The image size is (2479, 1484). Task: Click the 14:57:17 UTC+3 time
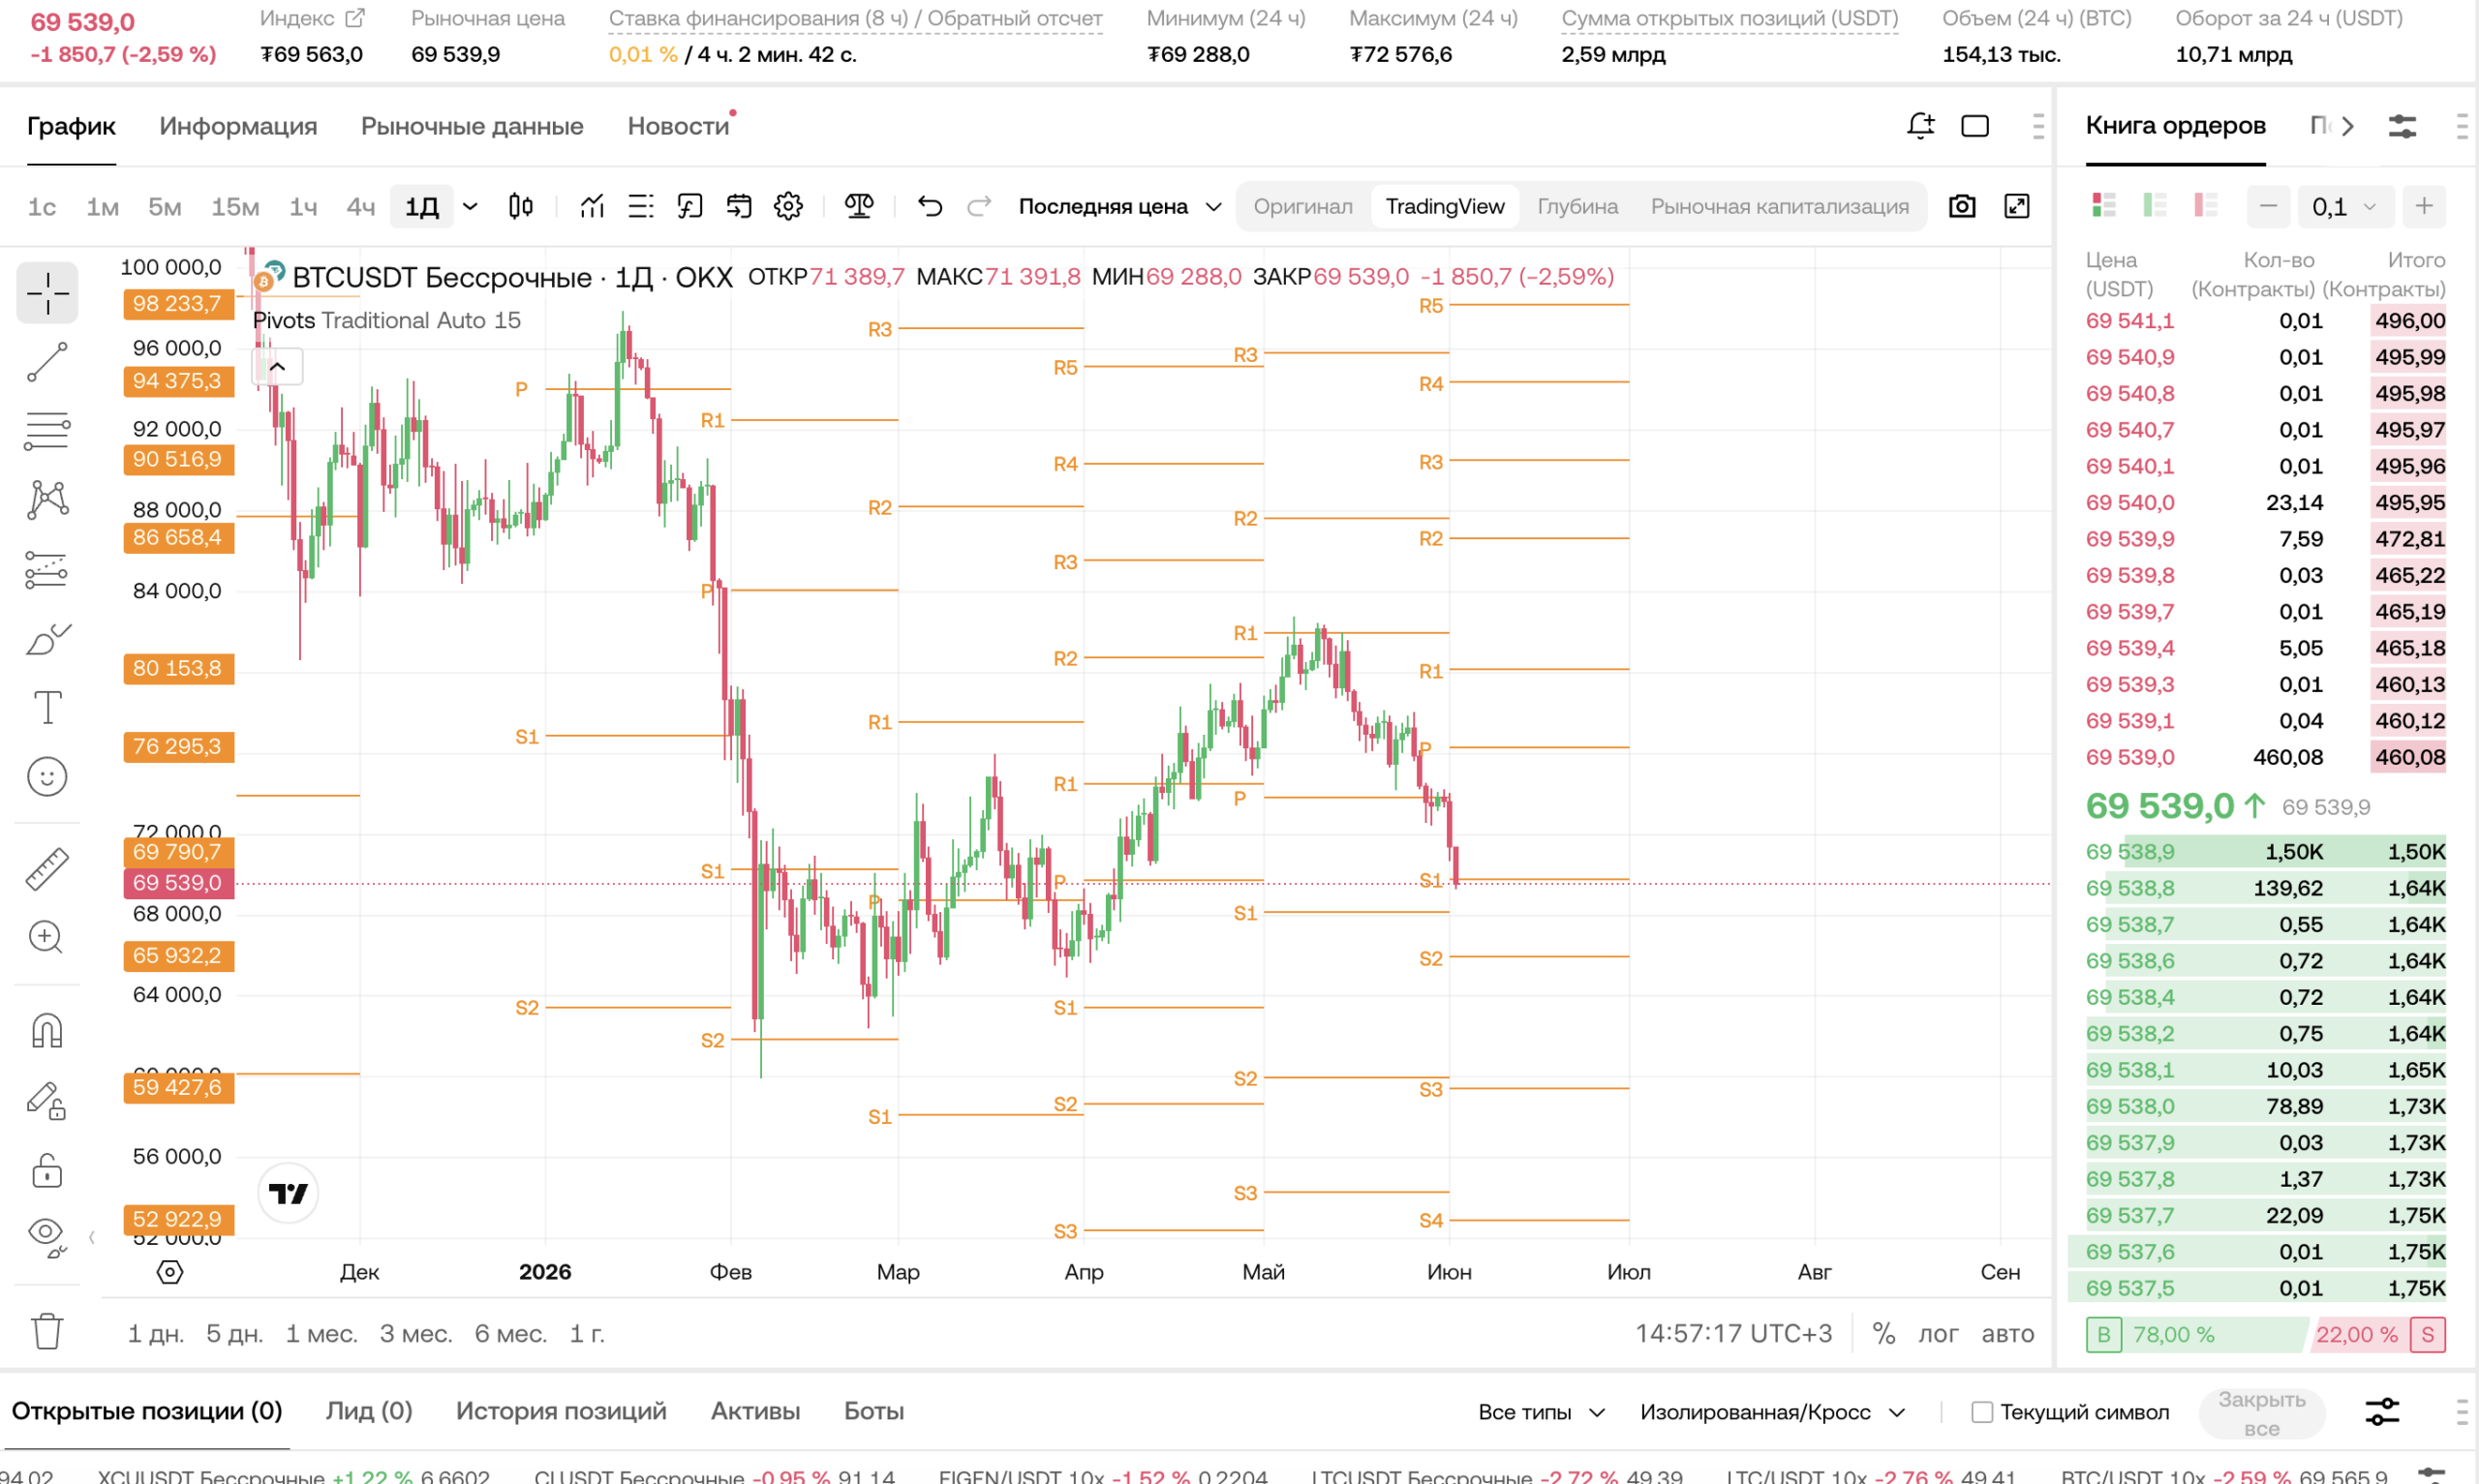1733,1333
